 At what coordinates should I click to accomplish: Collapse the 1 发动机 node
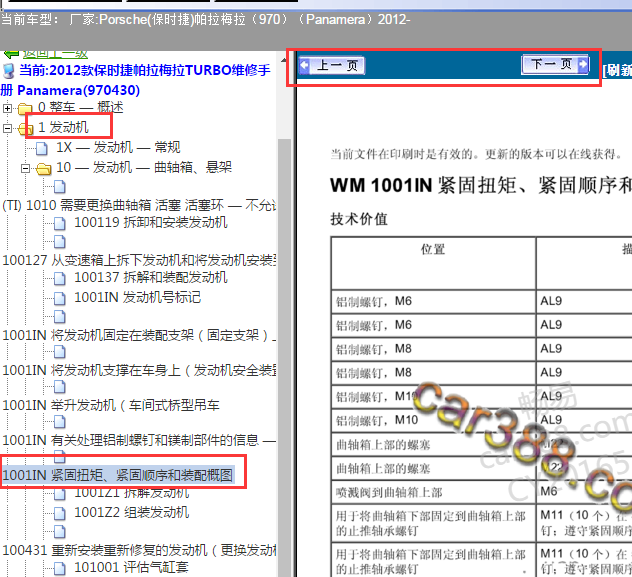point(7,128)
